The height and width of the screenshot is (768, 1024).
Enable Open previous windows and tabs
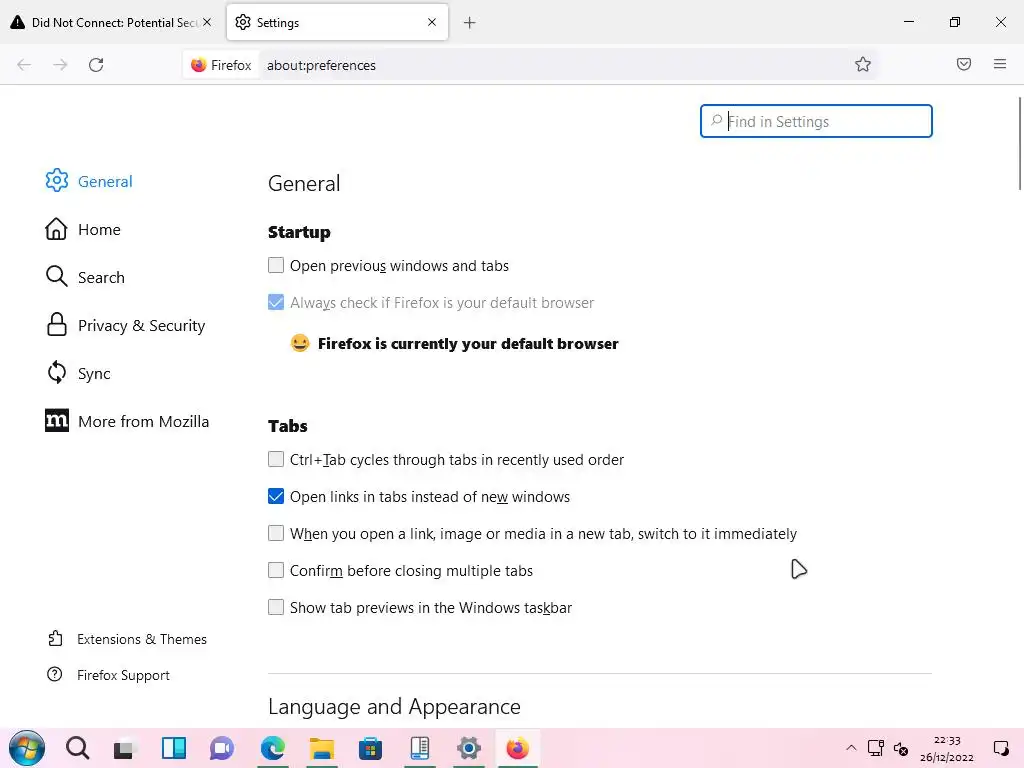pos(276,265)
